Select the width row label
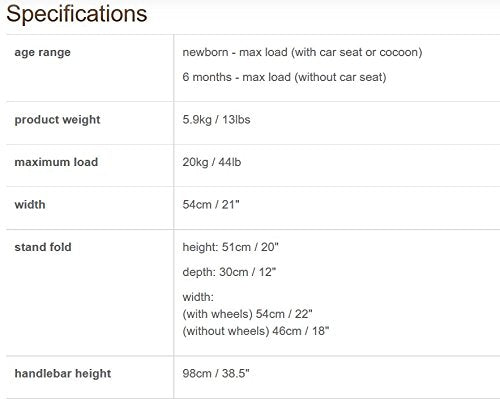The image size is (500, 399). tap(30, 204)
